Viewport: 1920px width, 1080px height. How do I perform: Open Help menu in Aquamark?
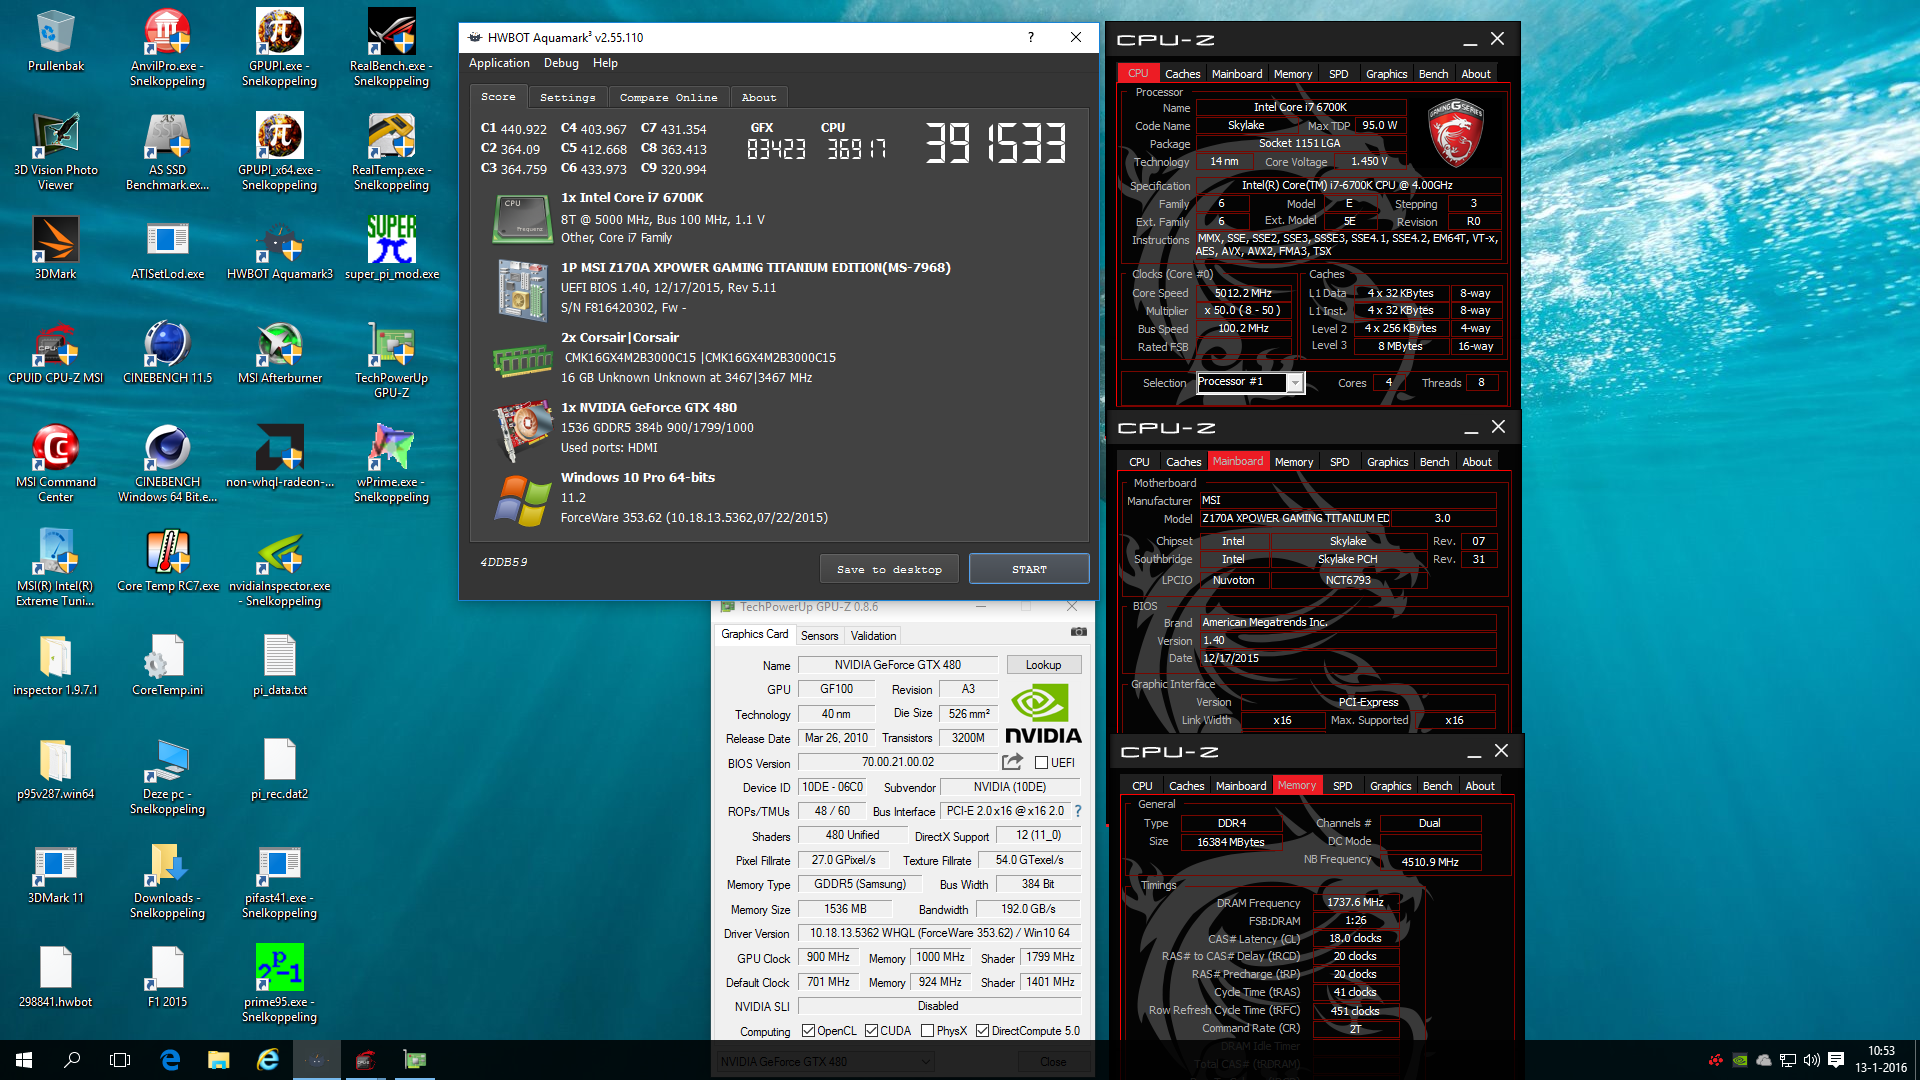605,63
